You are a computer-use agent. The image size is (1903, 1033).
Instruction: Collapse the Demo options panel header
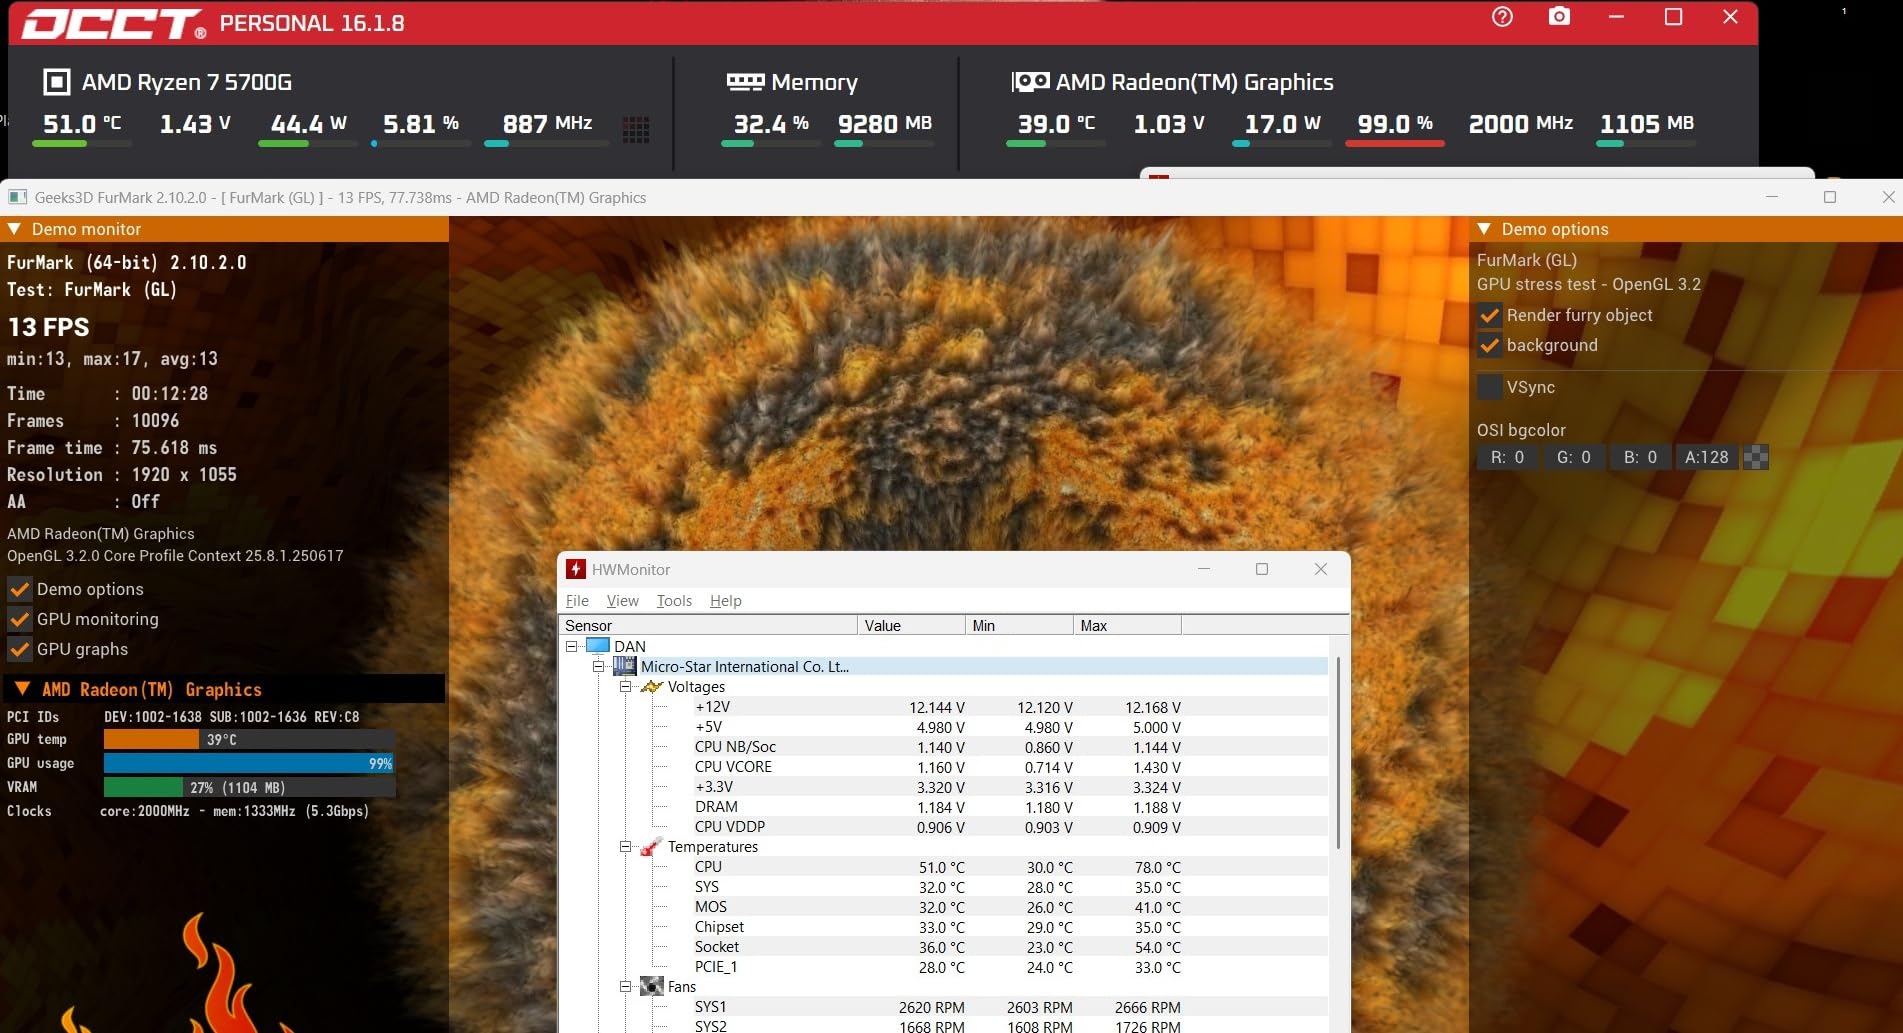[1484, 229]
